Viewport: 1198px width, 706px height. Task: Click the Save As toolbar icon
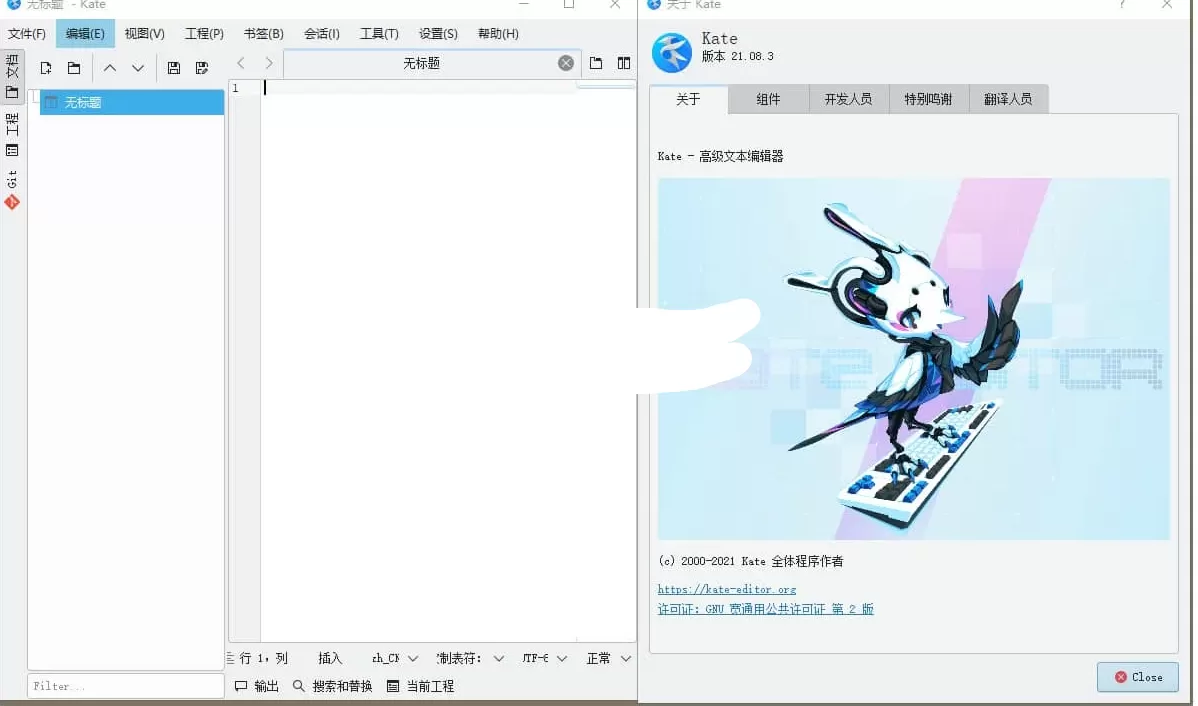202,67
